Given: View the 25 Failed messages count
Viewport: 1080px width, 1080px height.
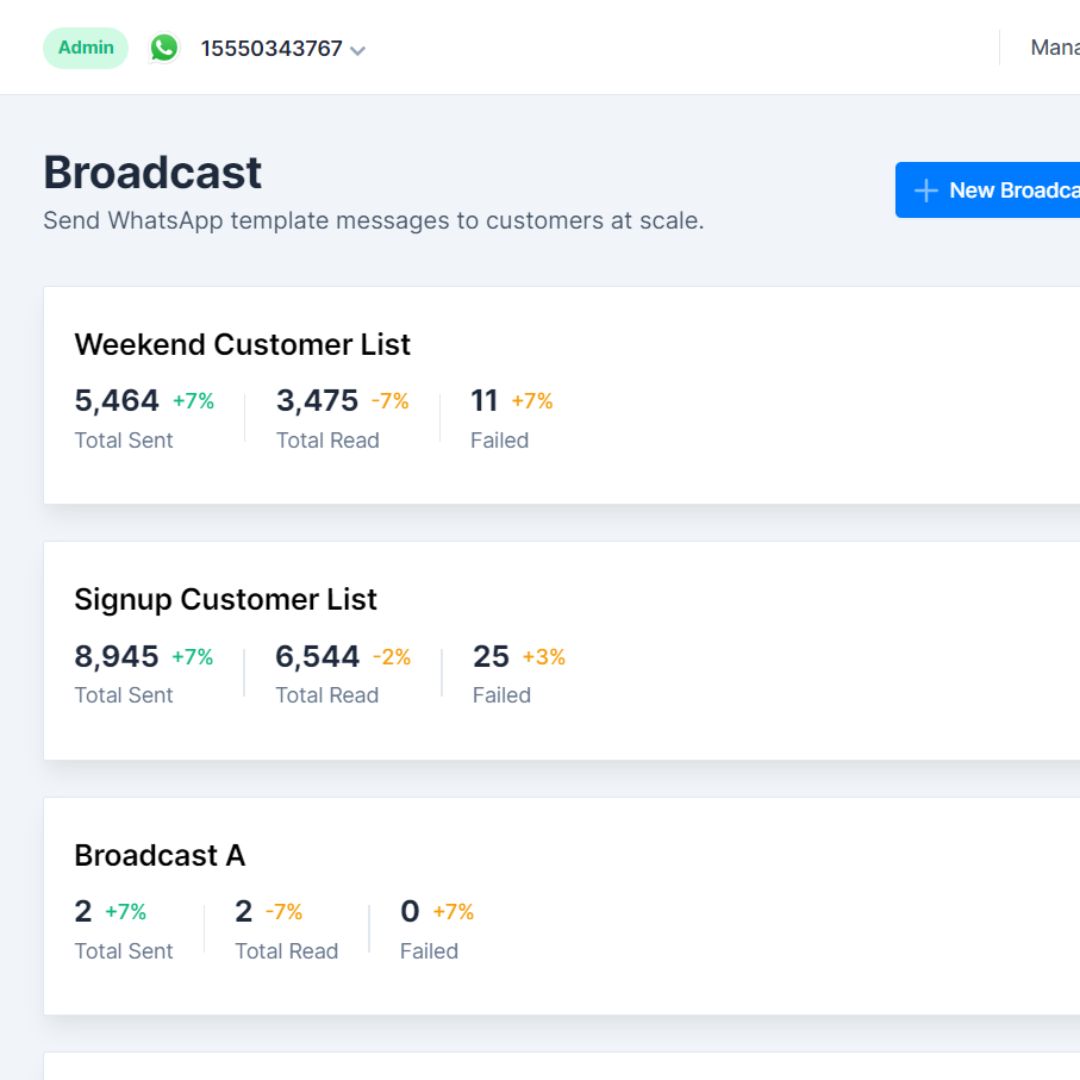Looking at the screenshot, I should pyautogui.click(x=490, y=657).
